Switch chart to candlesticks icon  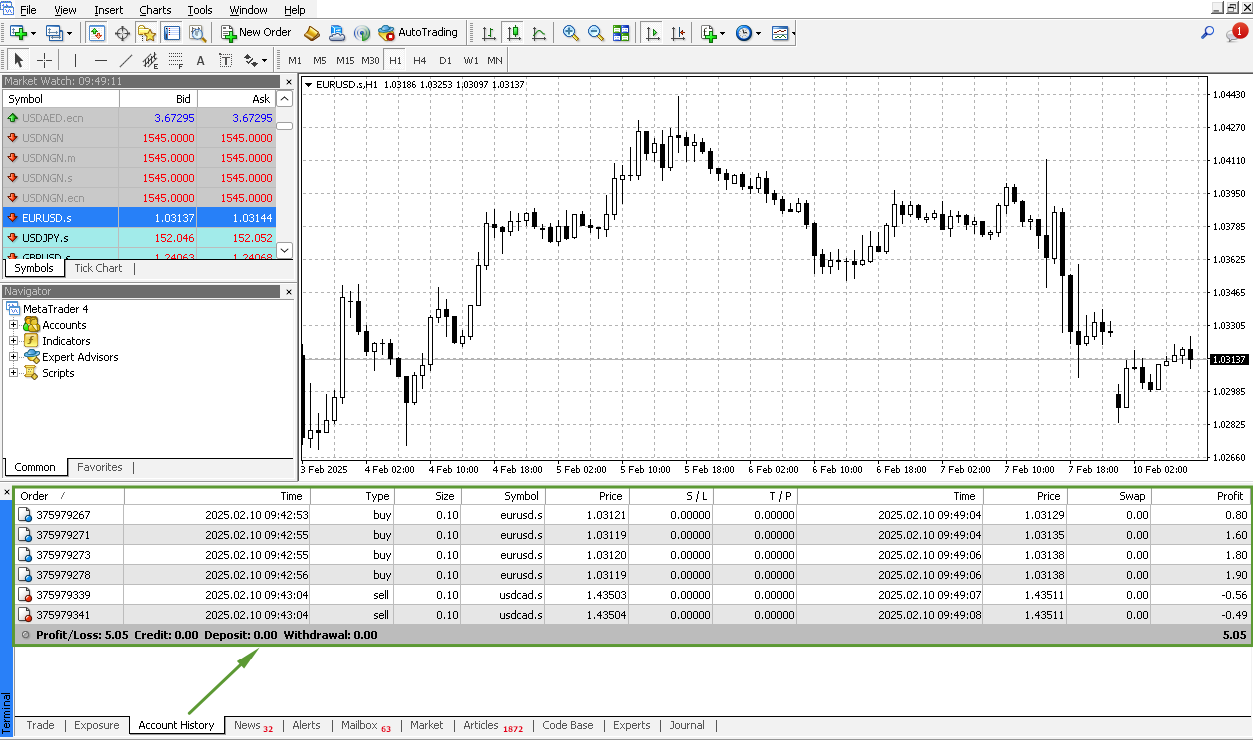click(514, 33)
